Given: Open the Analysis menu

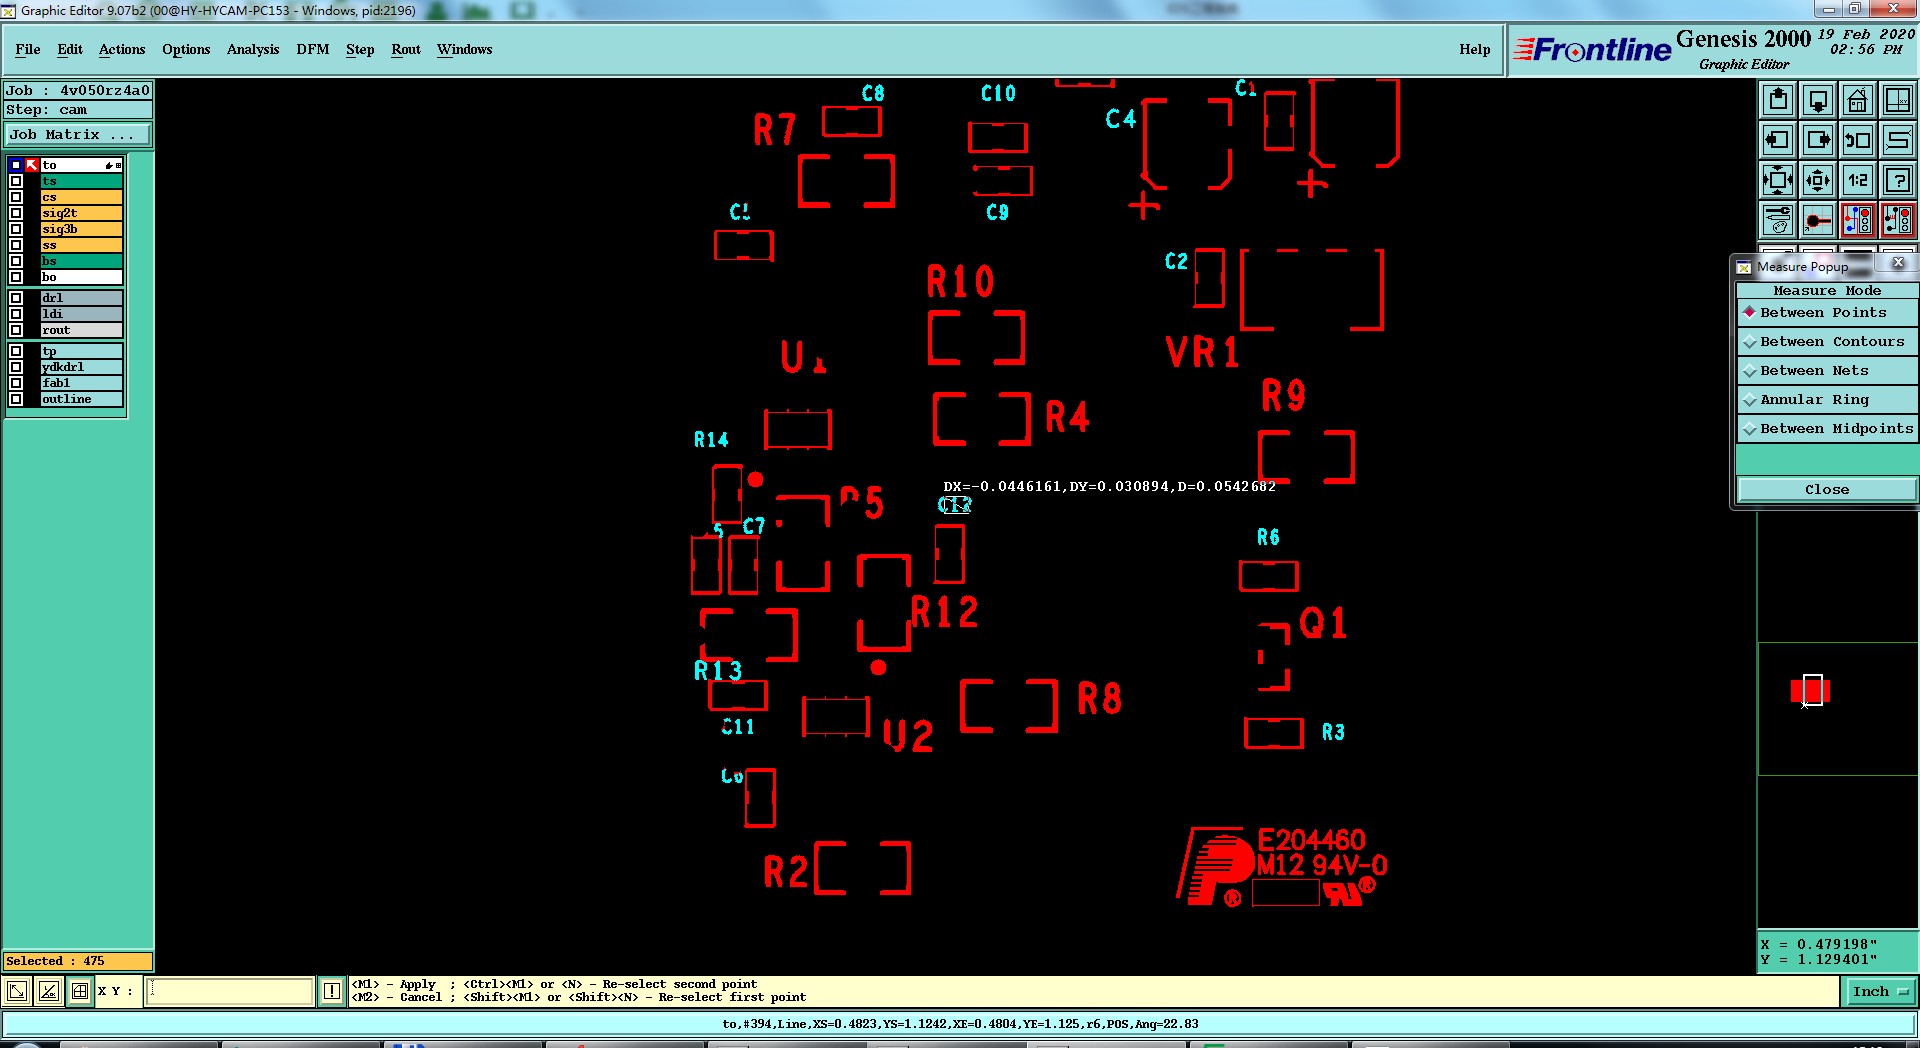Looking at the screenshot, I should coord(253,49).
